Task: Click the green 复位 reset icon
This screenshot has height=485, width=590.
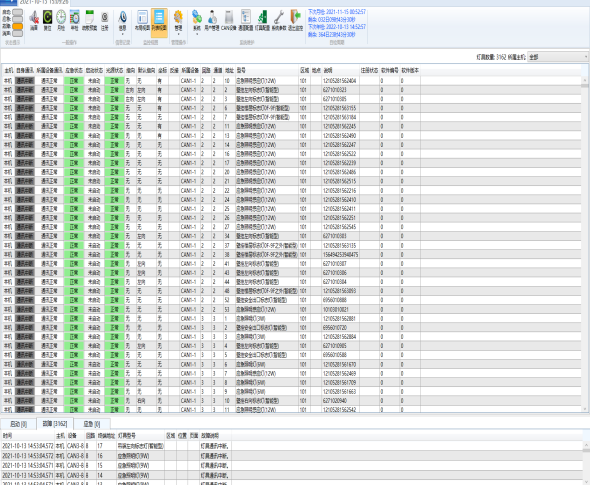Action: coord(47,21)
